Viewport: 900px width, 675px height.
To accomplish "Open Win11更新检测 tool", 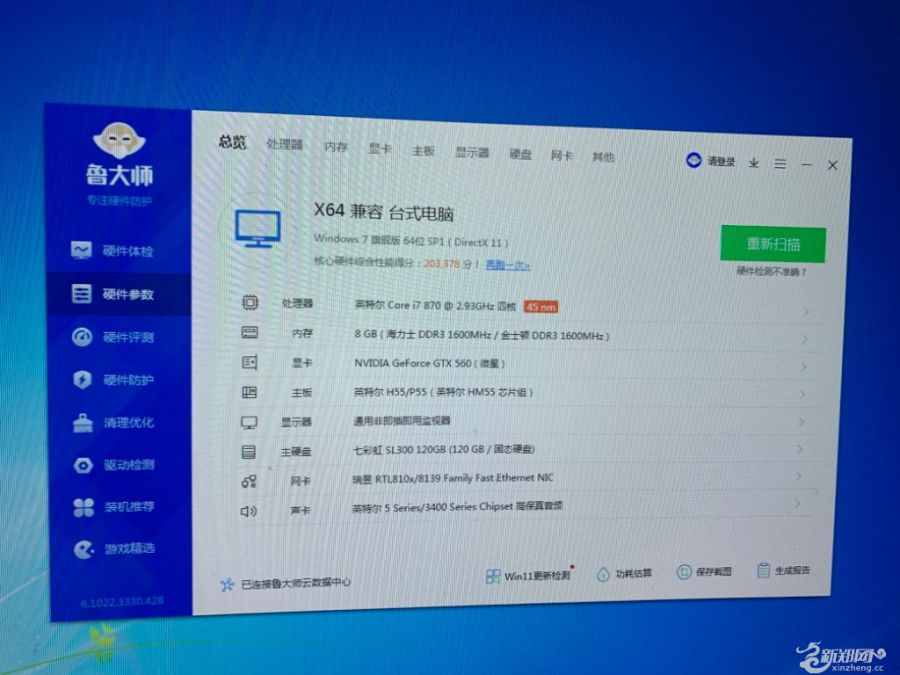I will (x=528, y=576).
